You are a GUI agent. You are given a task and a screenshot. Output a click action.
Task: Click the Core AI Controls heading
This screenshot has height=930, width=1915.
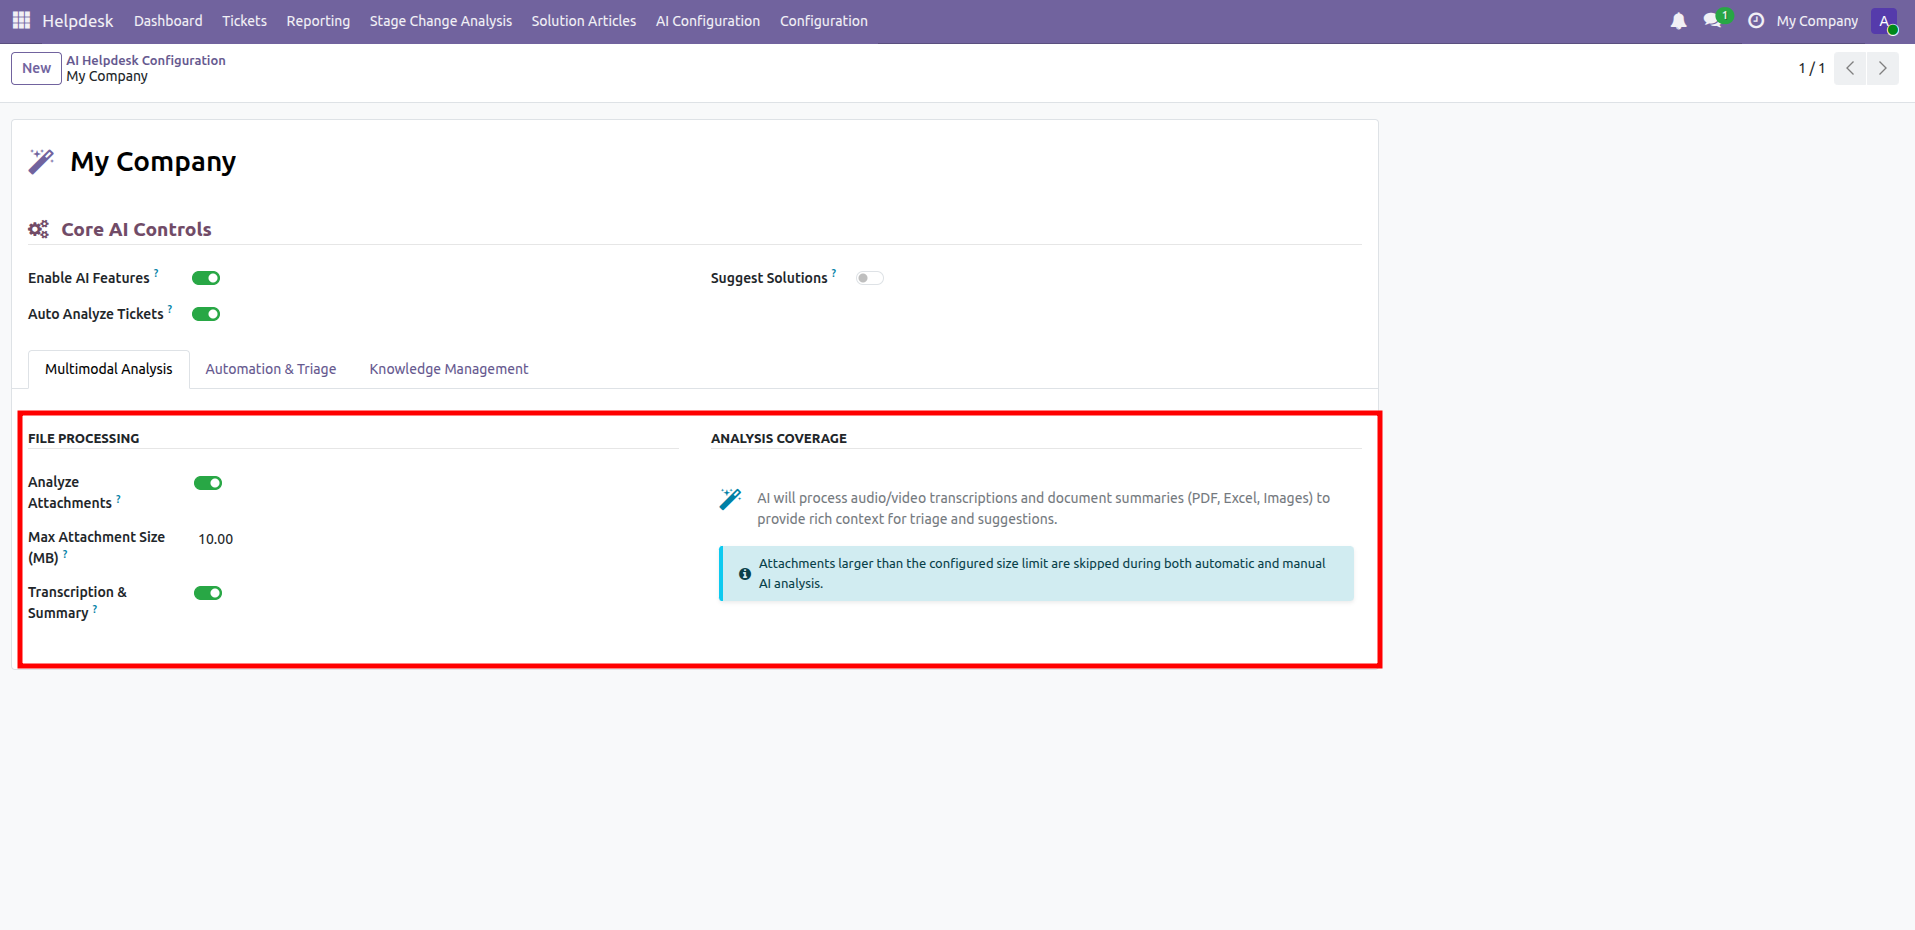pos(136,229)
